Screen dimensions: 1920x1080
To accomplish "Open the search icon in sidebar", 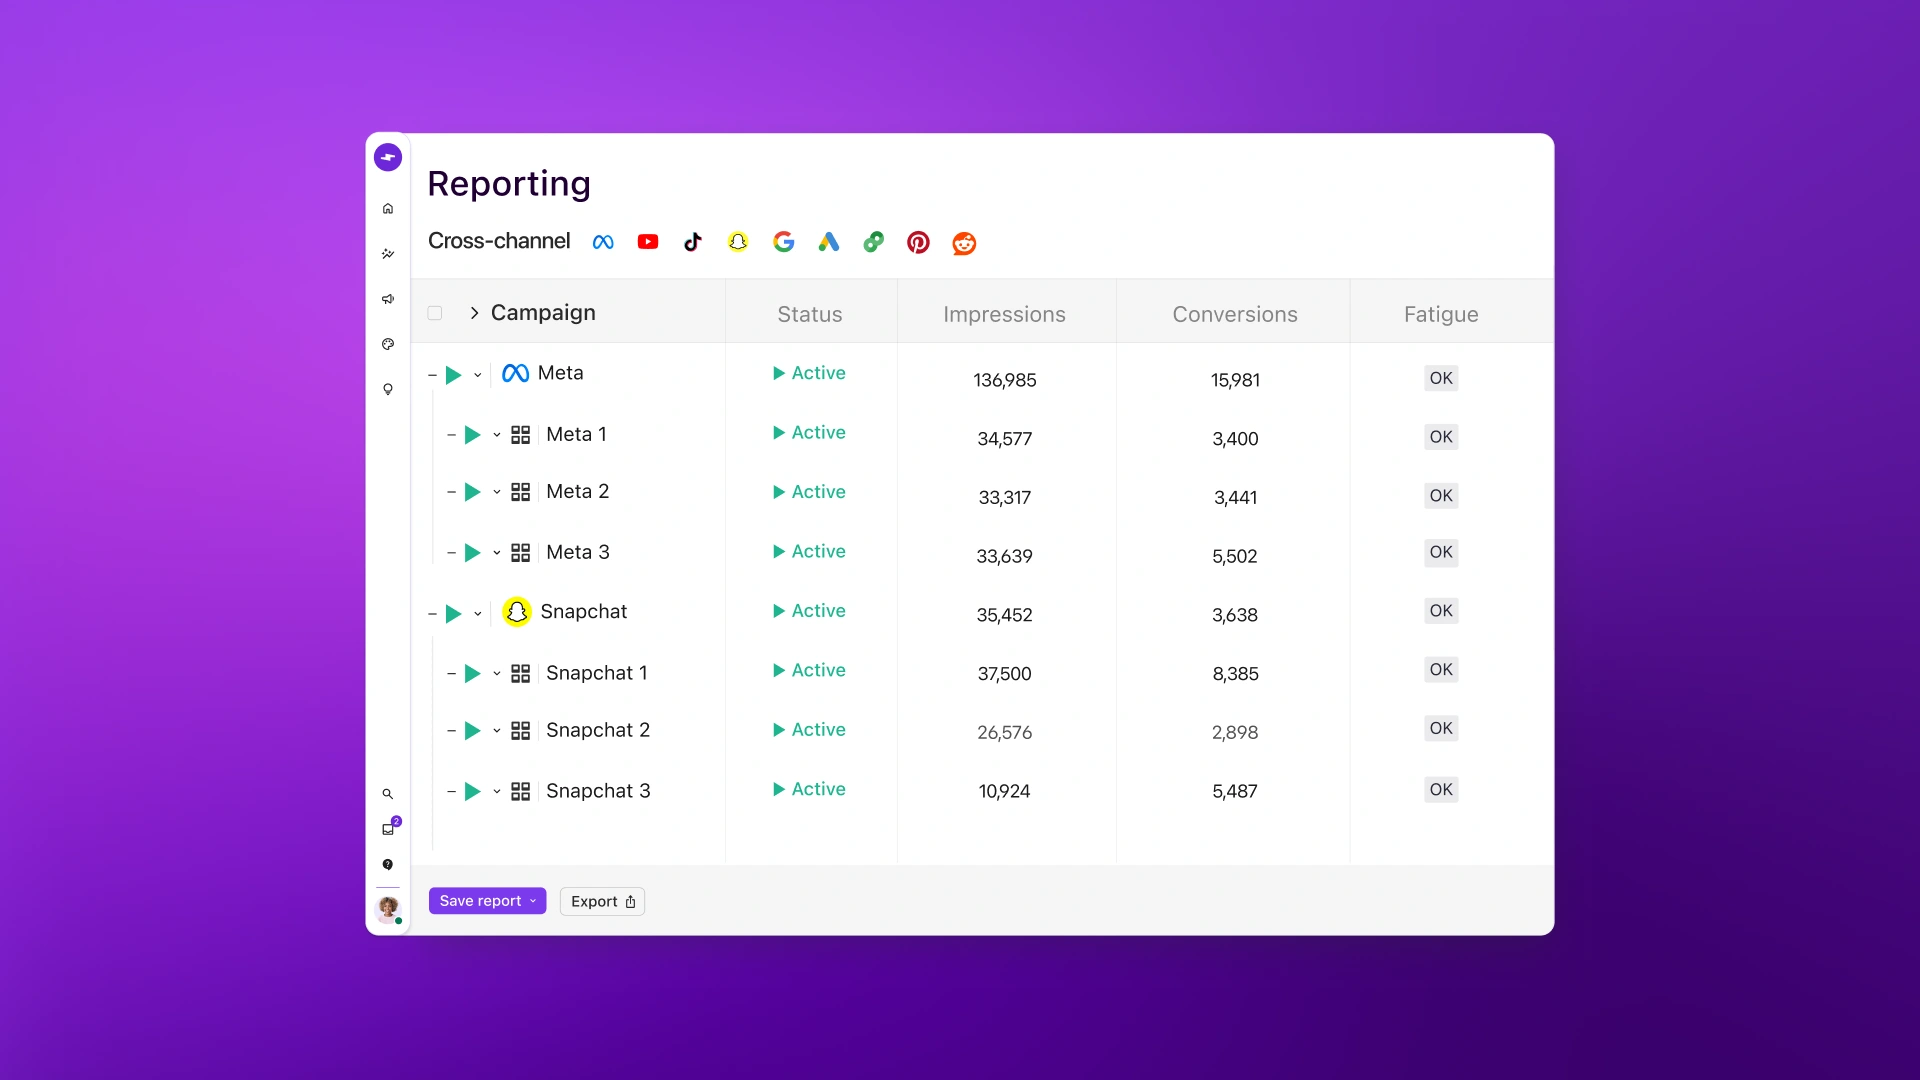I will (388, 794).
